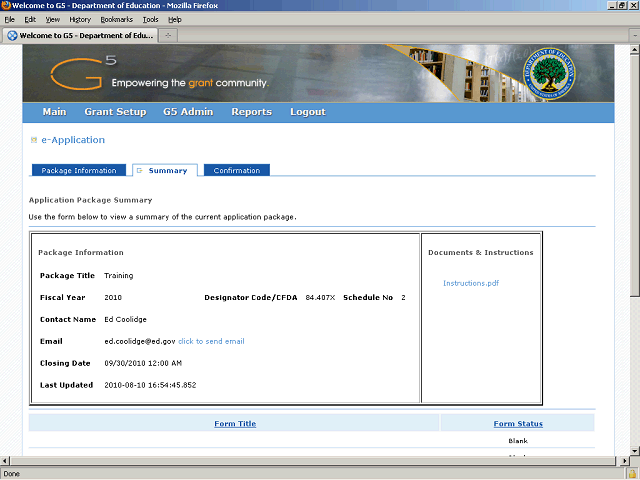
Task: Click the G5 logo in banner
Action: (83, 73)
